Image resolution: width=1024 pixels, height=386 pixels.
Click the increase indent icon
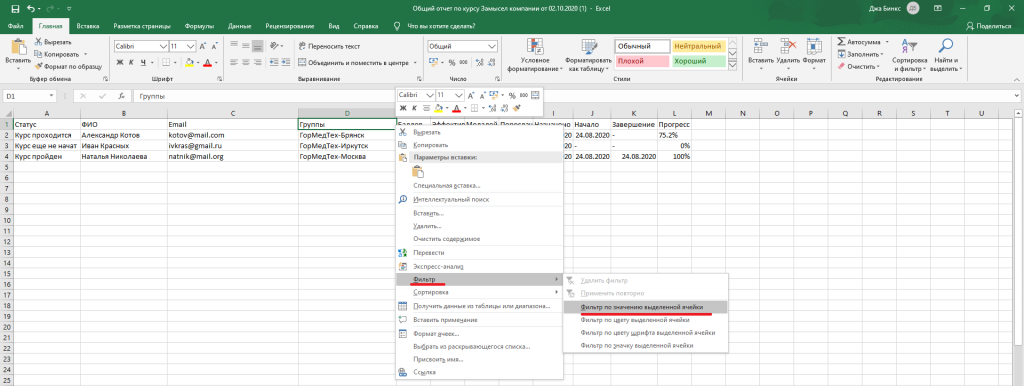point(285,63)
